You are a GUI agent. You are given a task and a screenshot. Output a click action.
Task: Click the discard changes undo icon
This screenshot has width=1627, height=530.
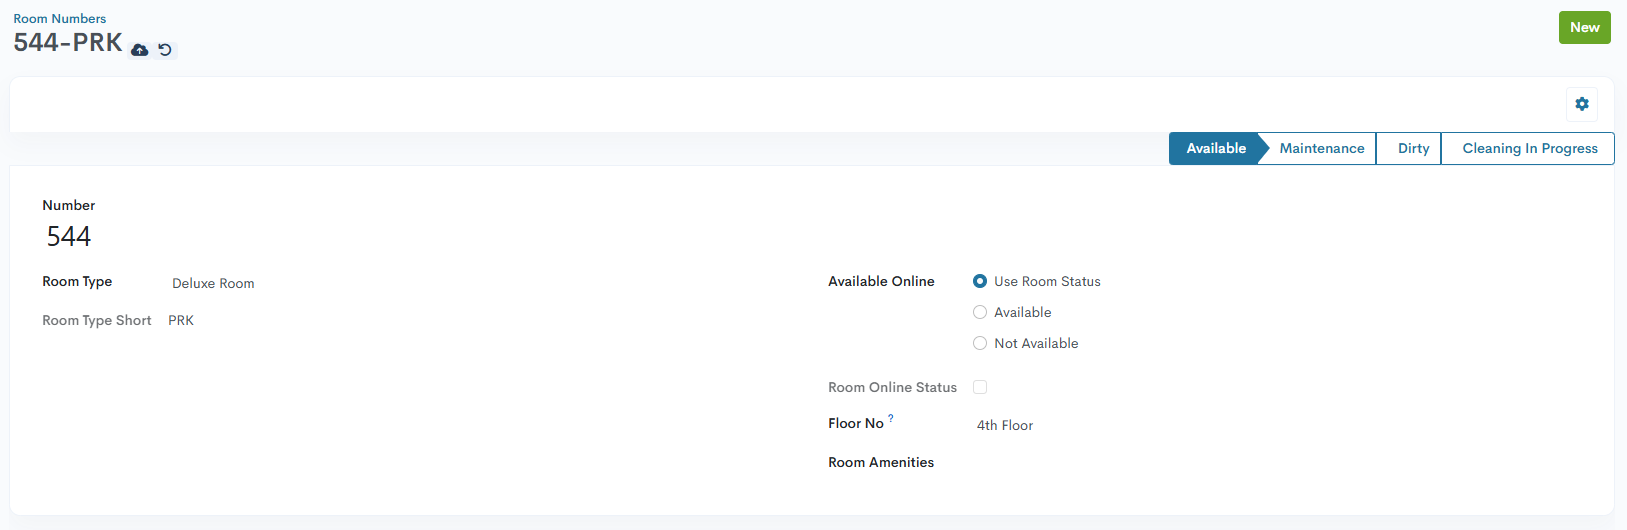pyautogui.click(x=165, y=50)
